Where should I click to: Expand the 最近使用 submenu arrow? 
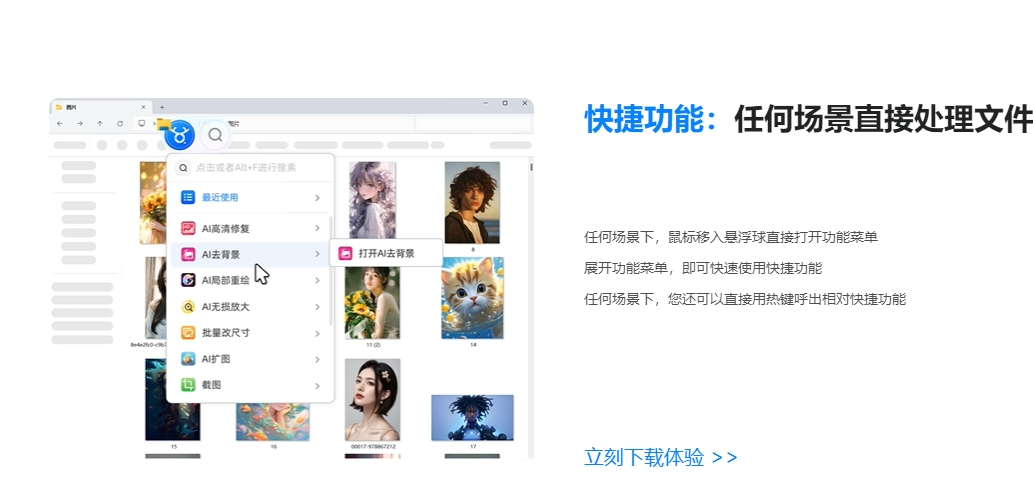coord(317,197)
